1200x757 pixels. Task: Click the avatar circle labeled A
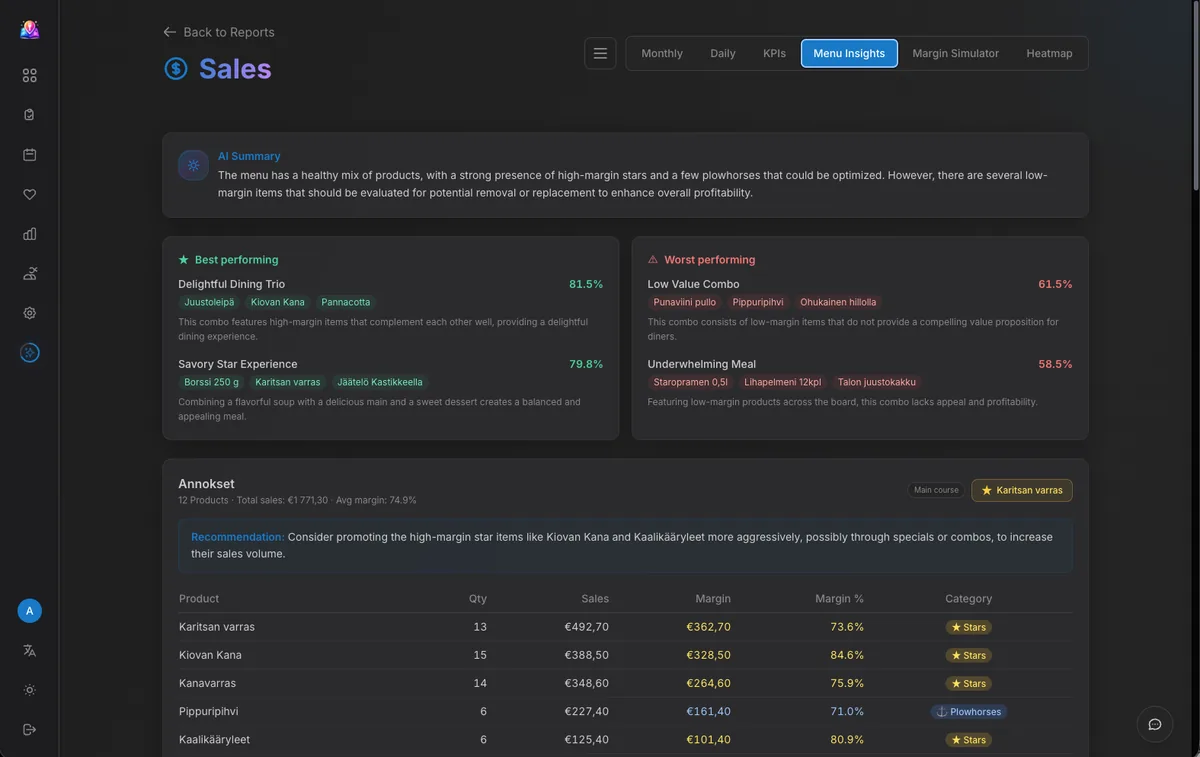[x=29, y=610]
